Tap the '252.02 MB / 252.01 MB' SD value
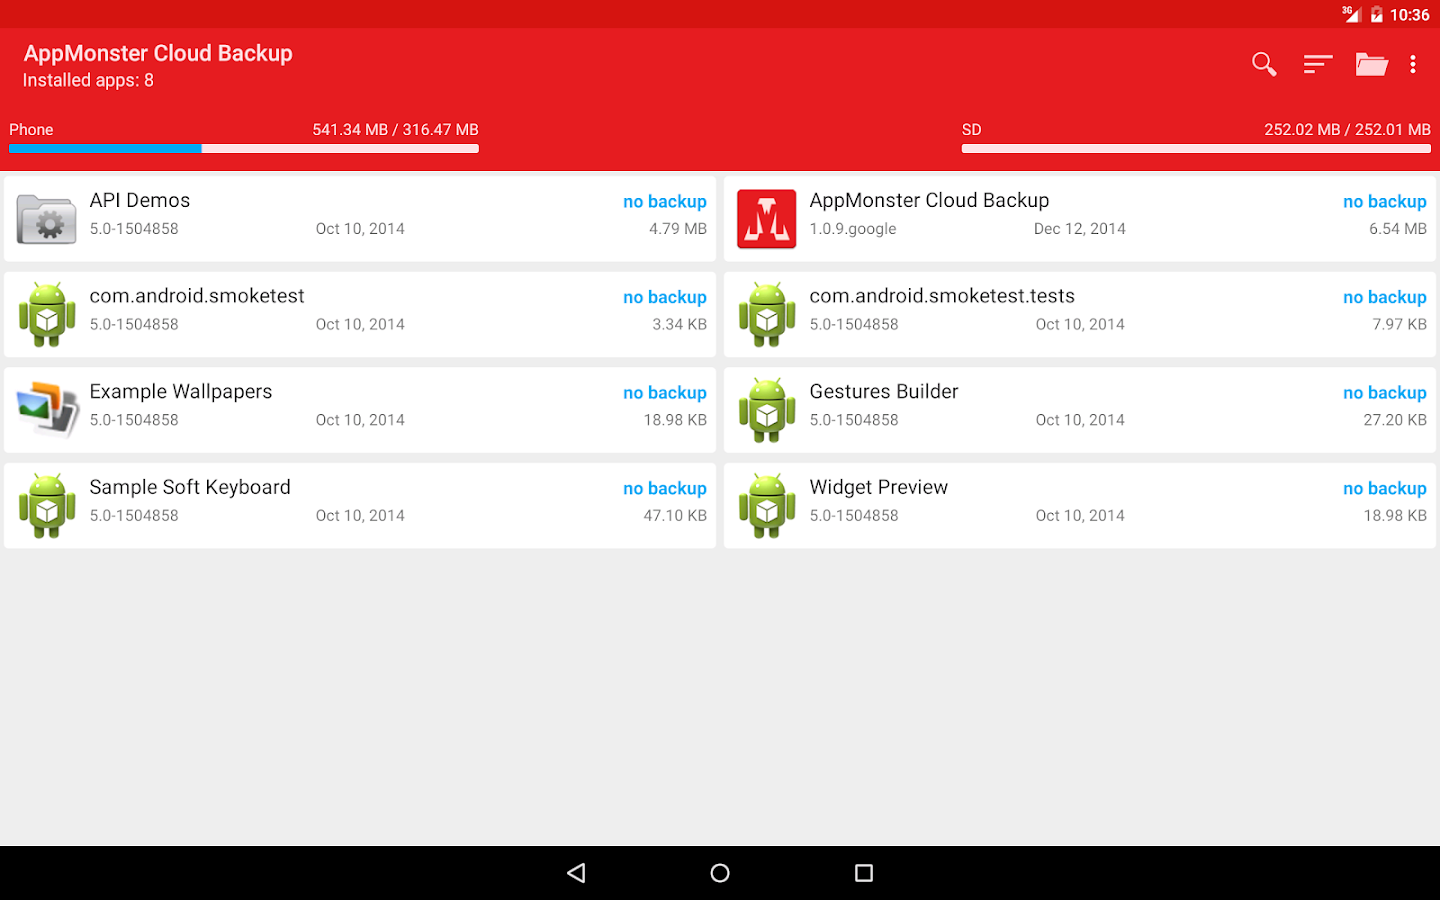 [x=1348, y=130]
